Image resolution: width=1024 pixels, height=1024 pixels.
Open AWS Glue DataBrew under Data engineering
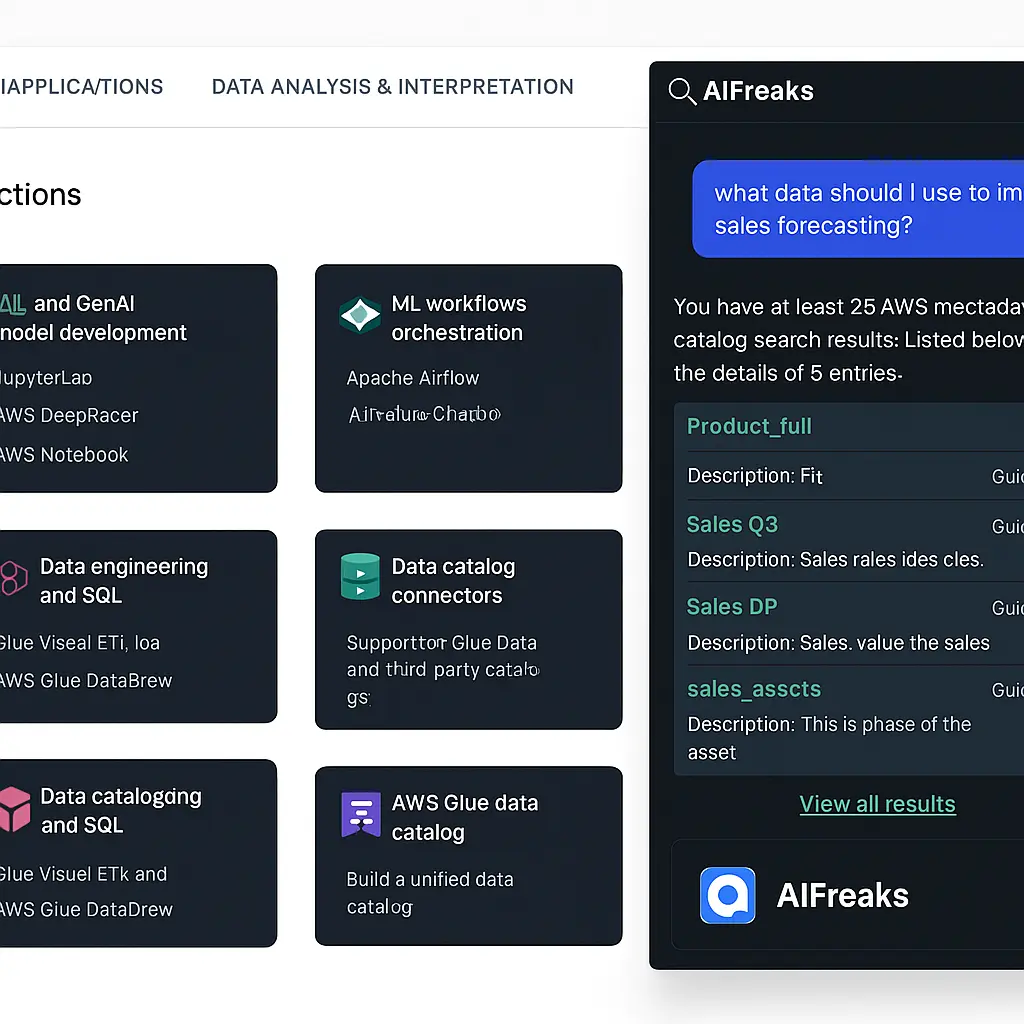tap(86, 681)
